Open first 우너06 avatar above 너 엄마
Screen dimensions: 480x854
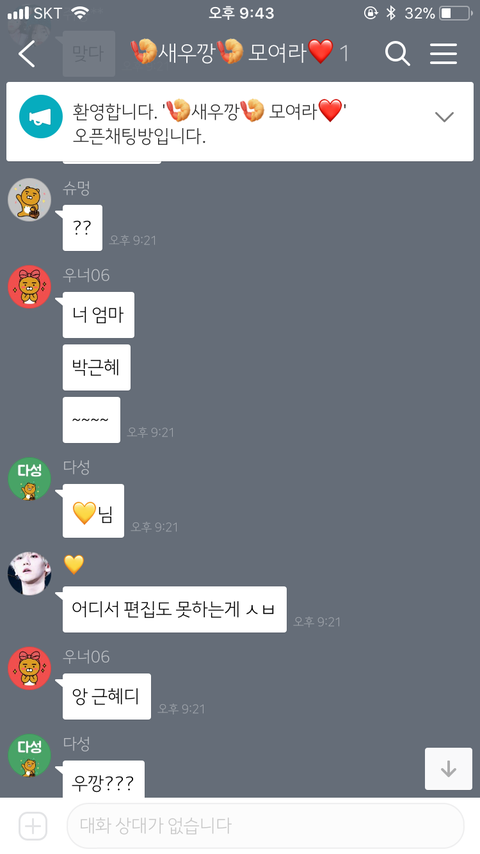tap(29, 287)
